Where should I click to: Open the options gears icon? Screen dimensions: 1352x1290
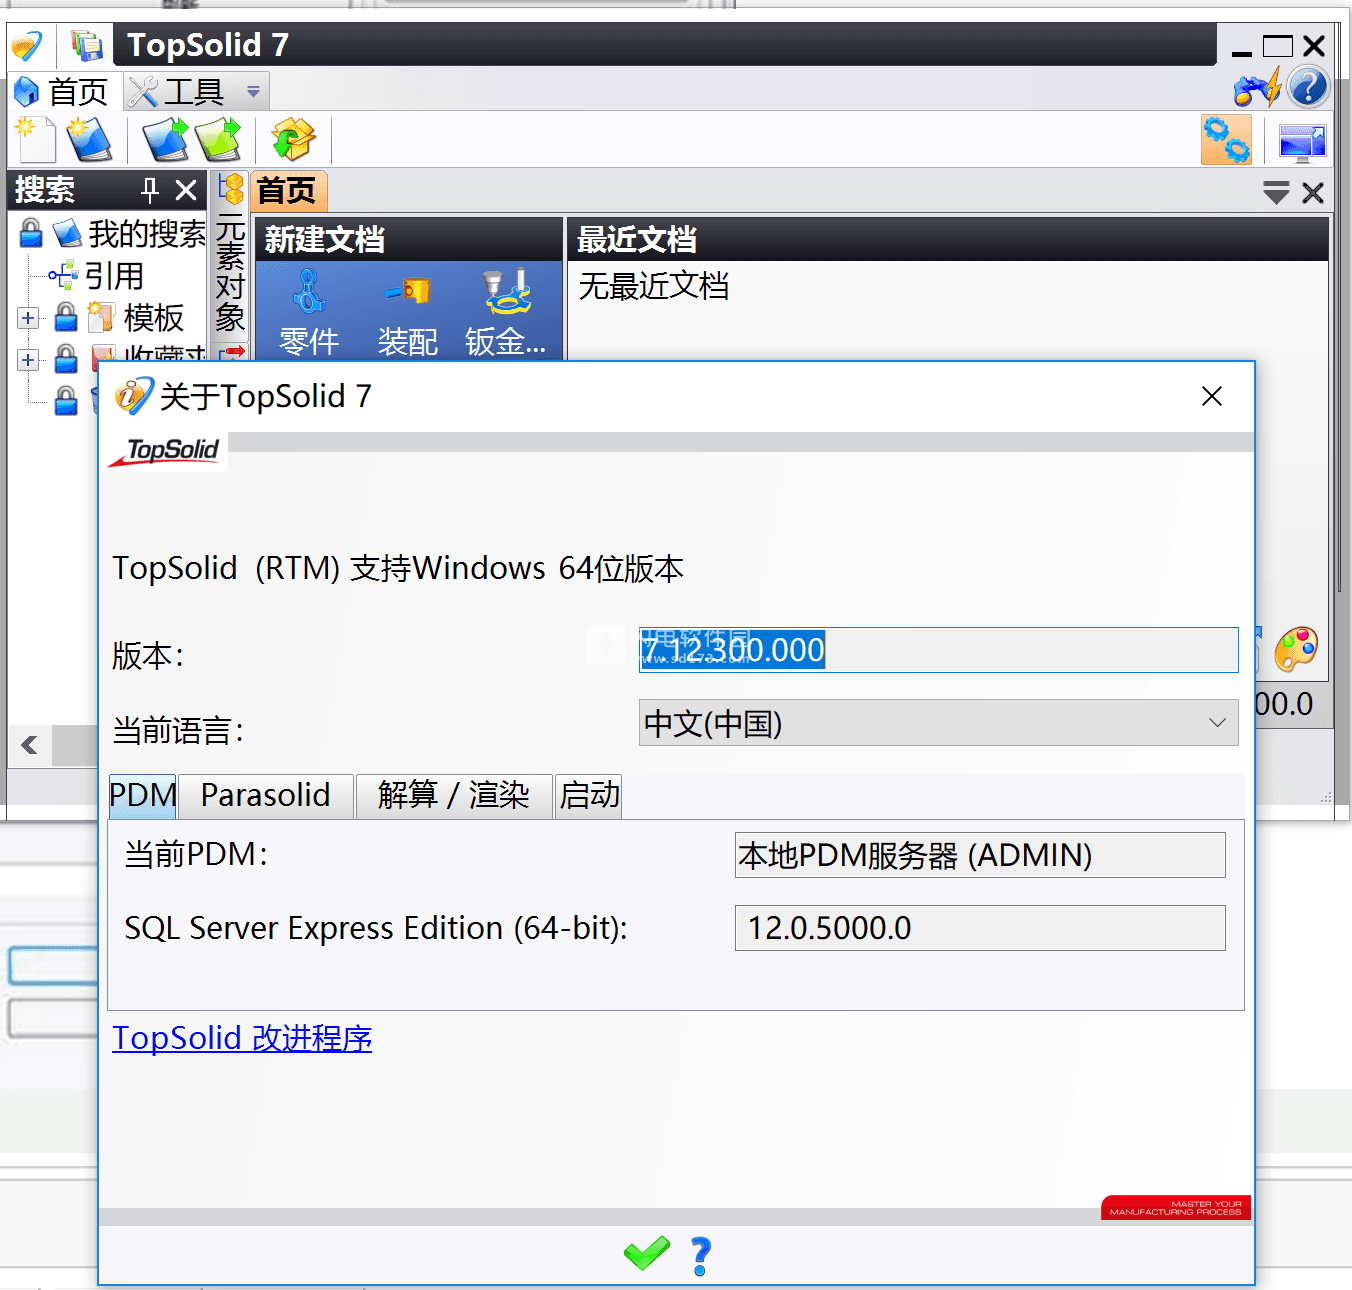[x=1226, y=140]
